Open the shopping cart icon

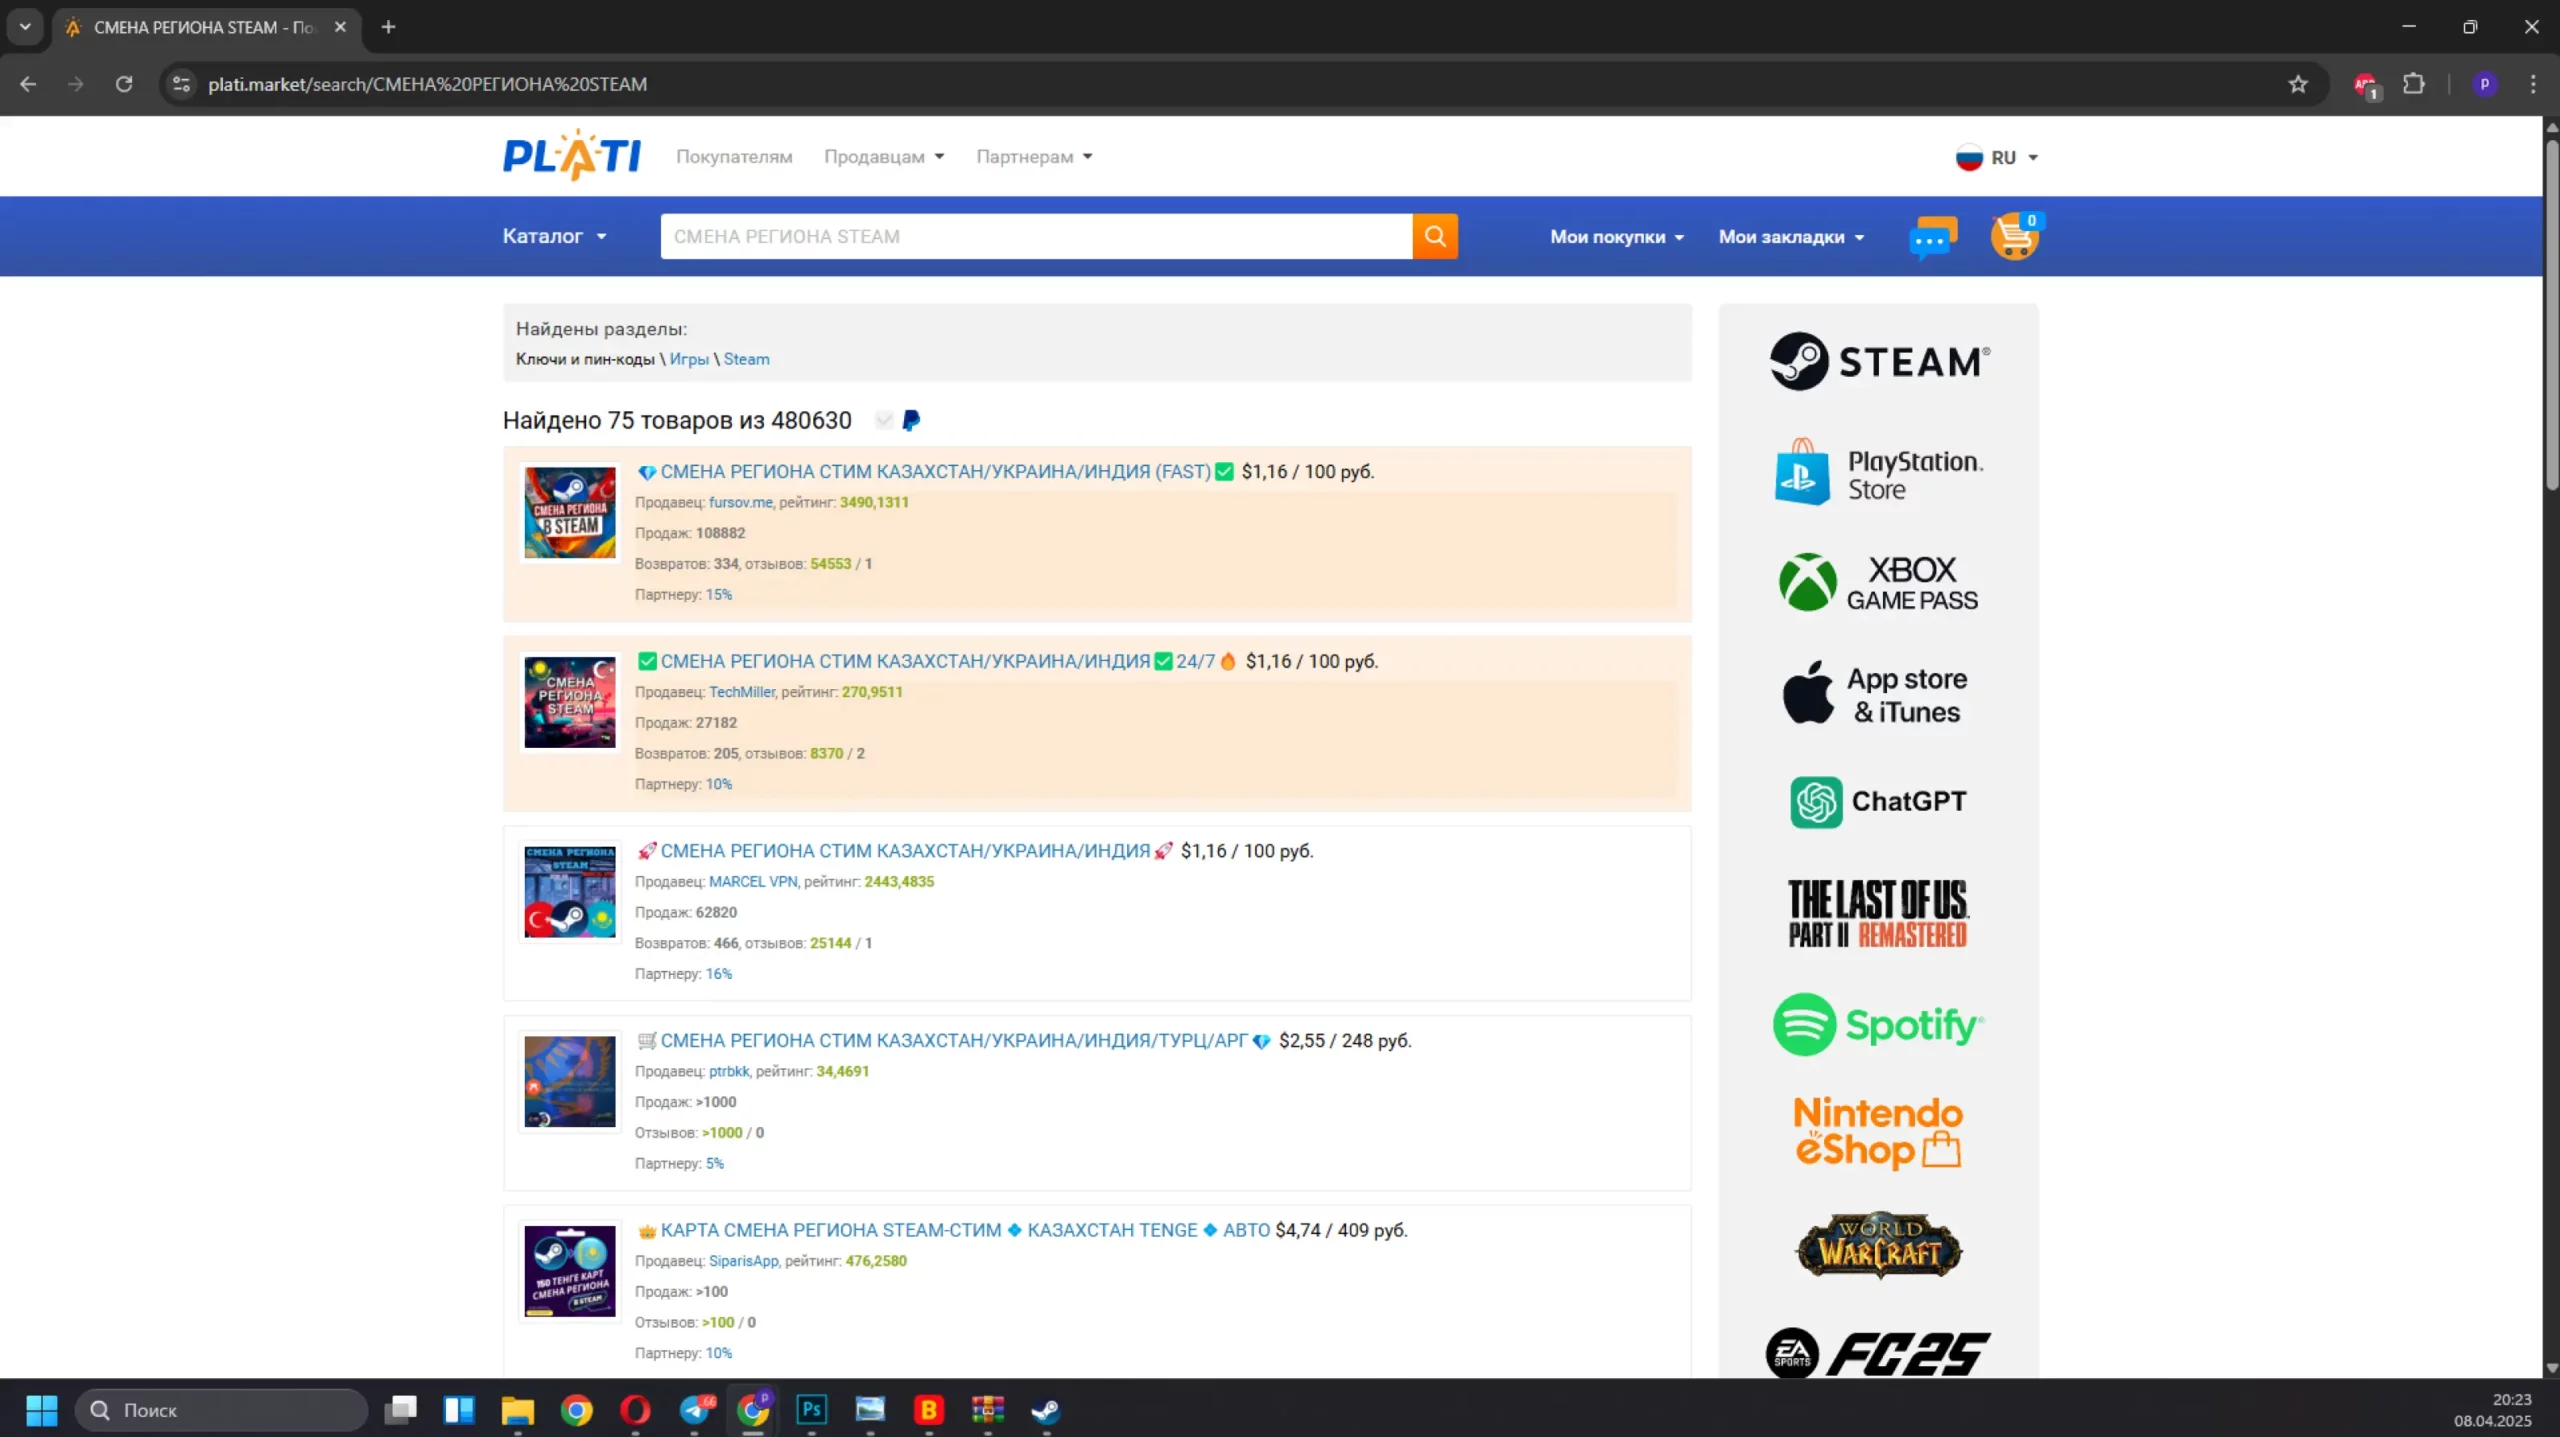2014,237
